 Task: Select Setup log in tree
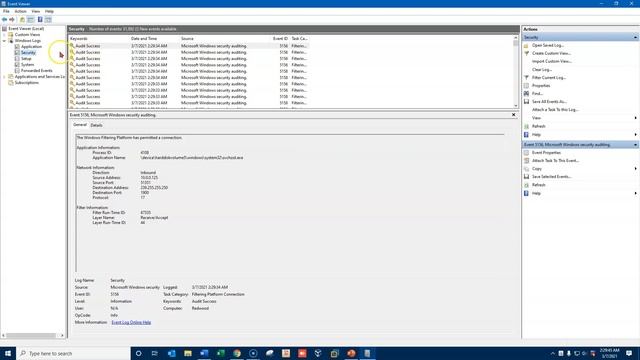point(26,59)
